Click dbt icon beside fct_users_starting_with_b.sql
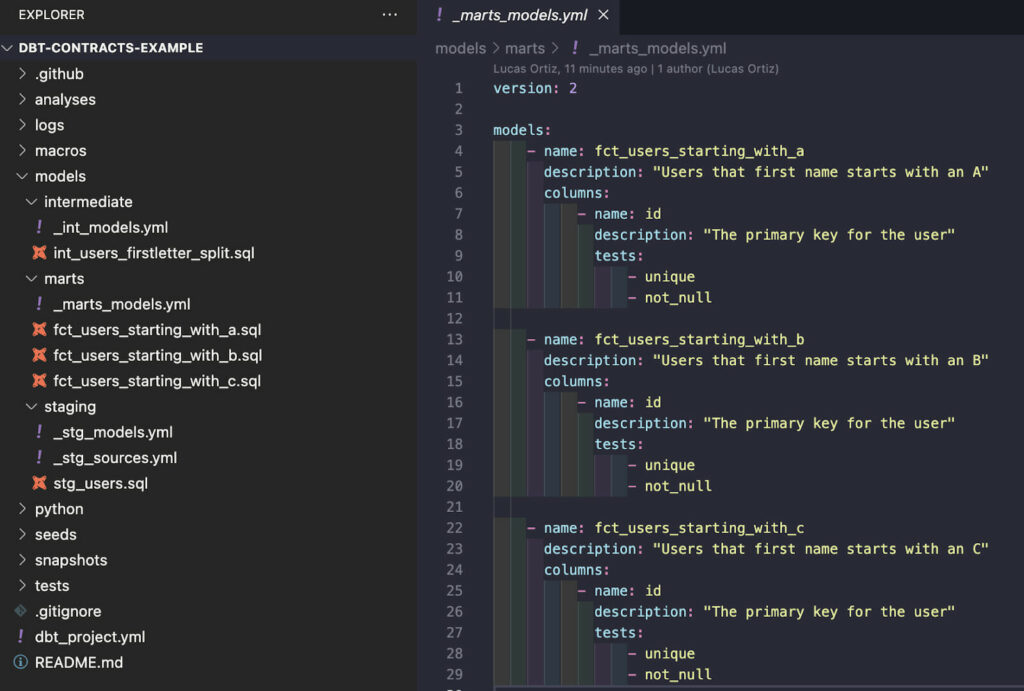 (x=39, y=355)
